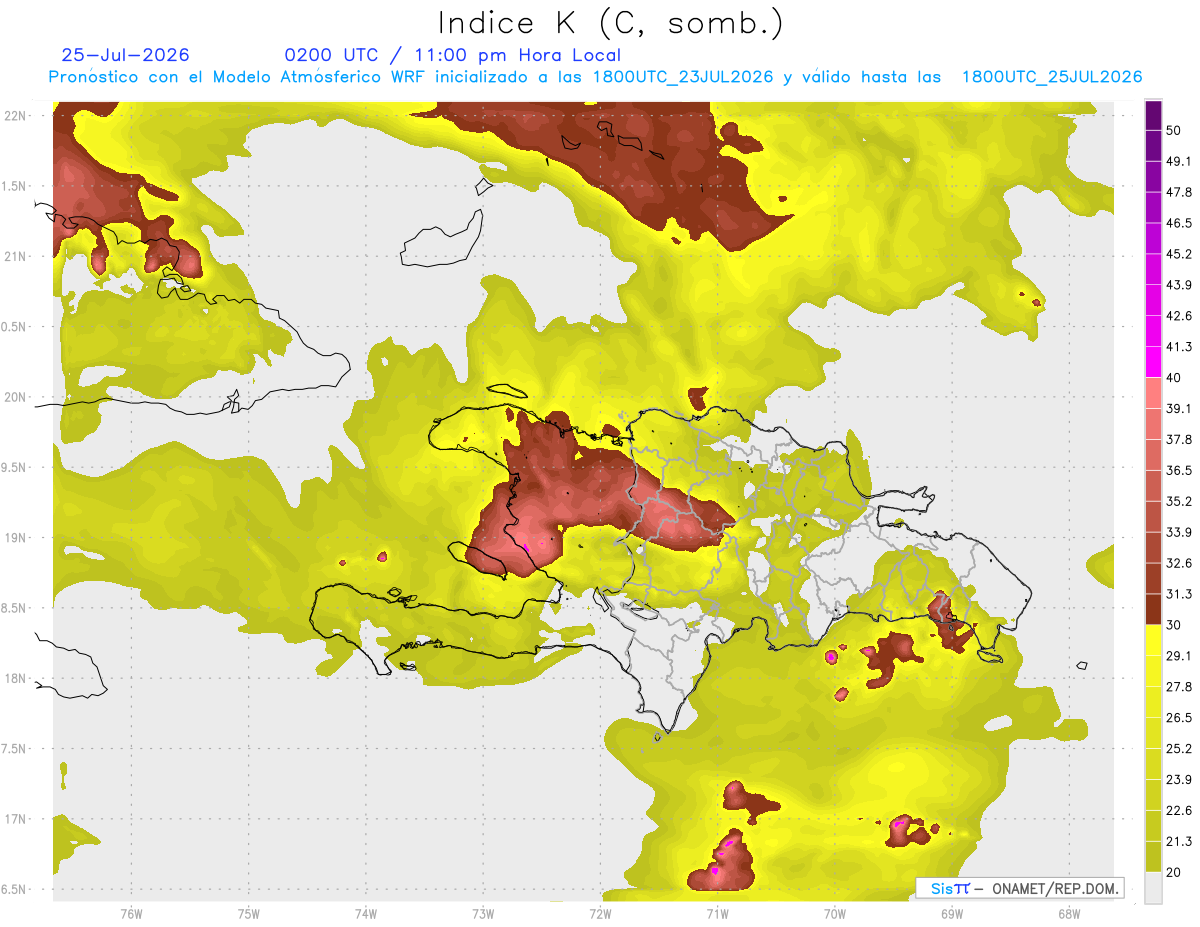The width and height of the screenshot is (1200, 927).
Task: Click latitude label "22N"
Action: [x=16, y=115]
